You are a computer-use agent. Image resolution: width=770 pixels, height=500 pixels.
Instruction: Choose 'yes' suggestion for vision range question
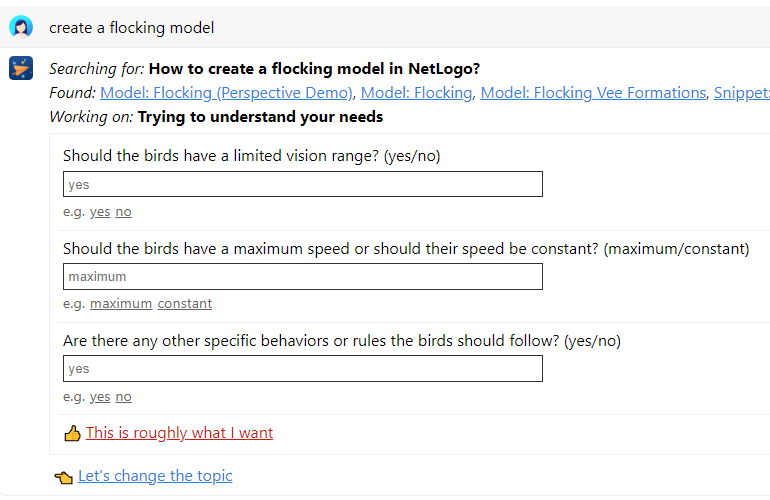point(100,212)
